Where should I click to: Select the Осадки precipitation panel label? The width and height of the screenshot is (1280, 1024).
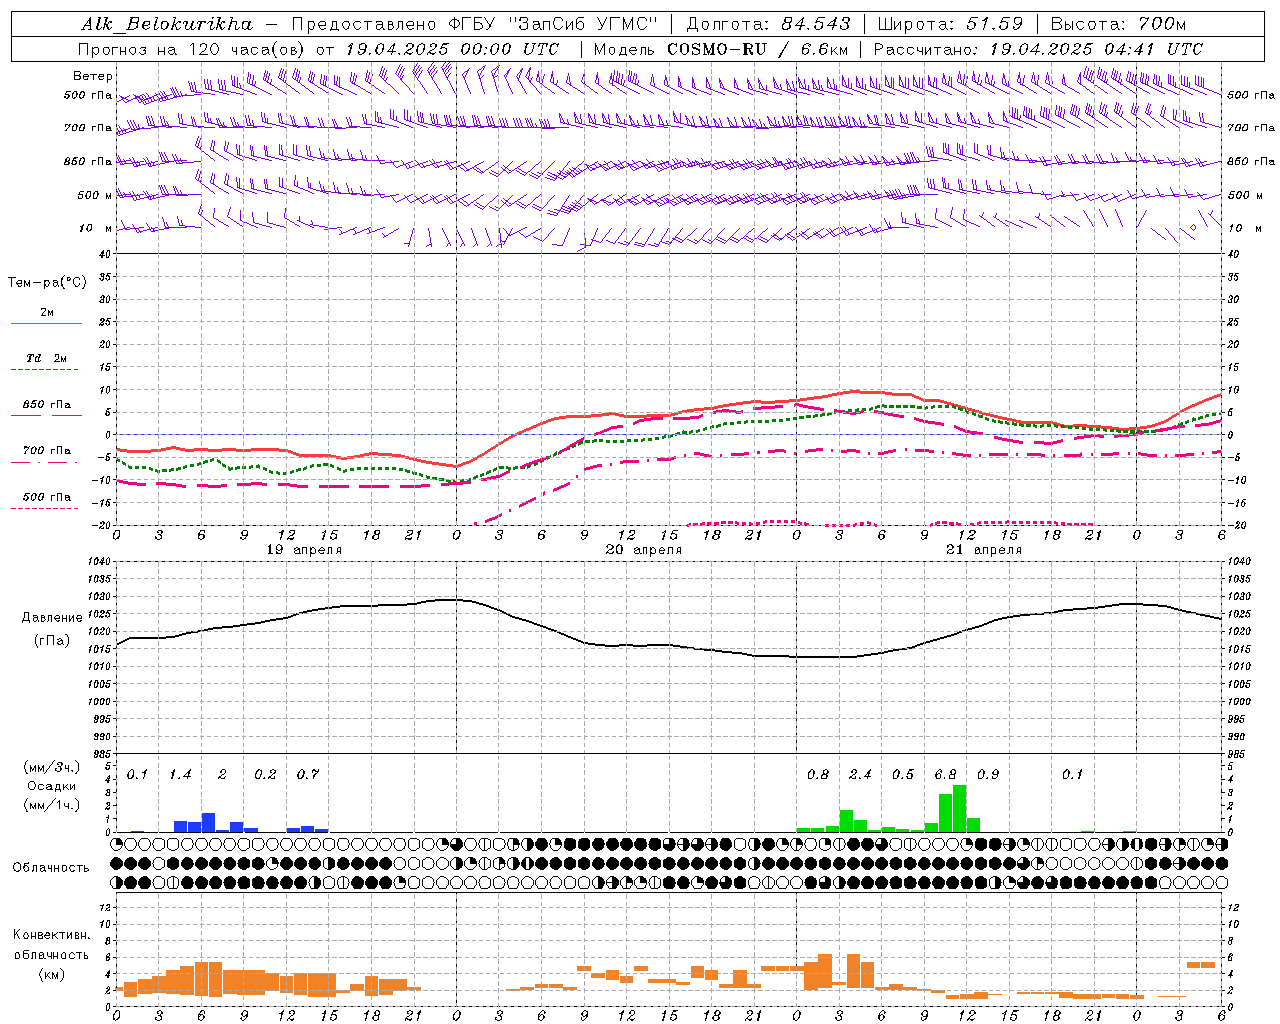click(51, 786)
